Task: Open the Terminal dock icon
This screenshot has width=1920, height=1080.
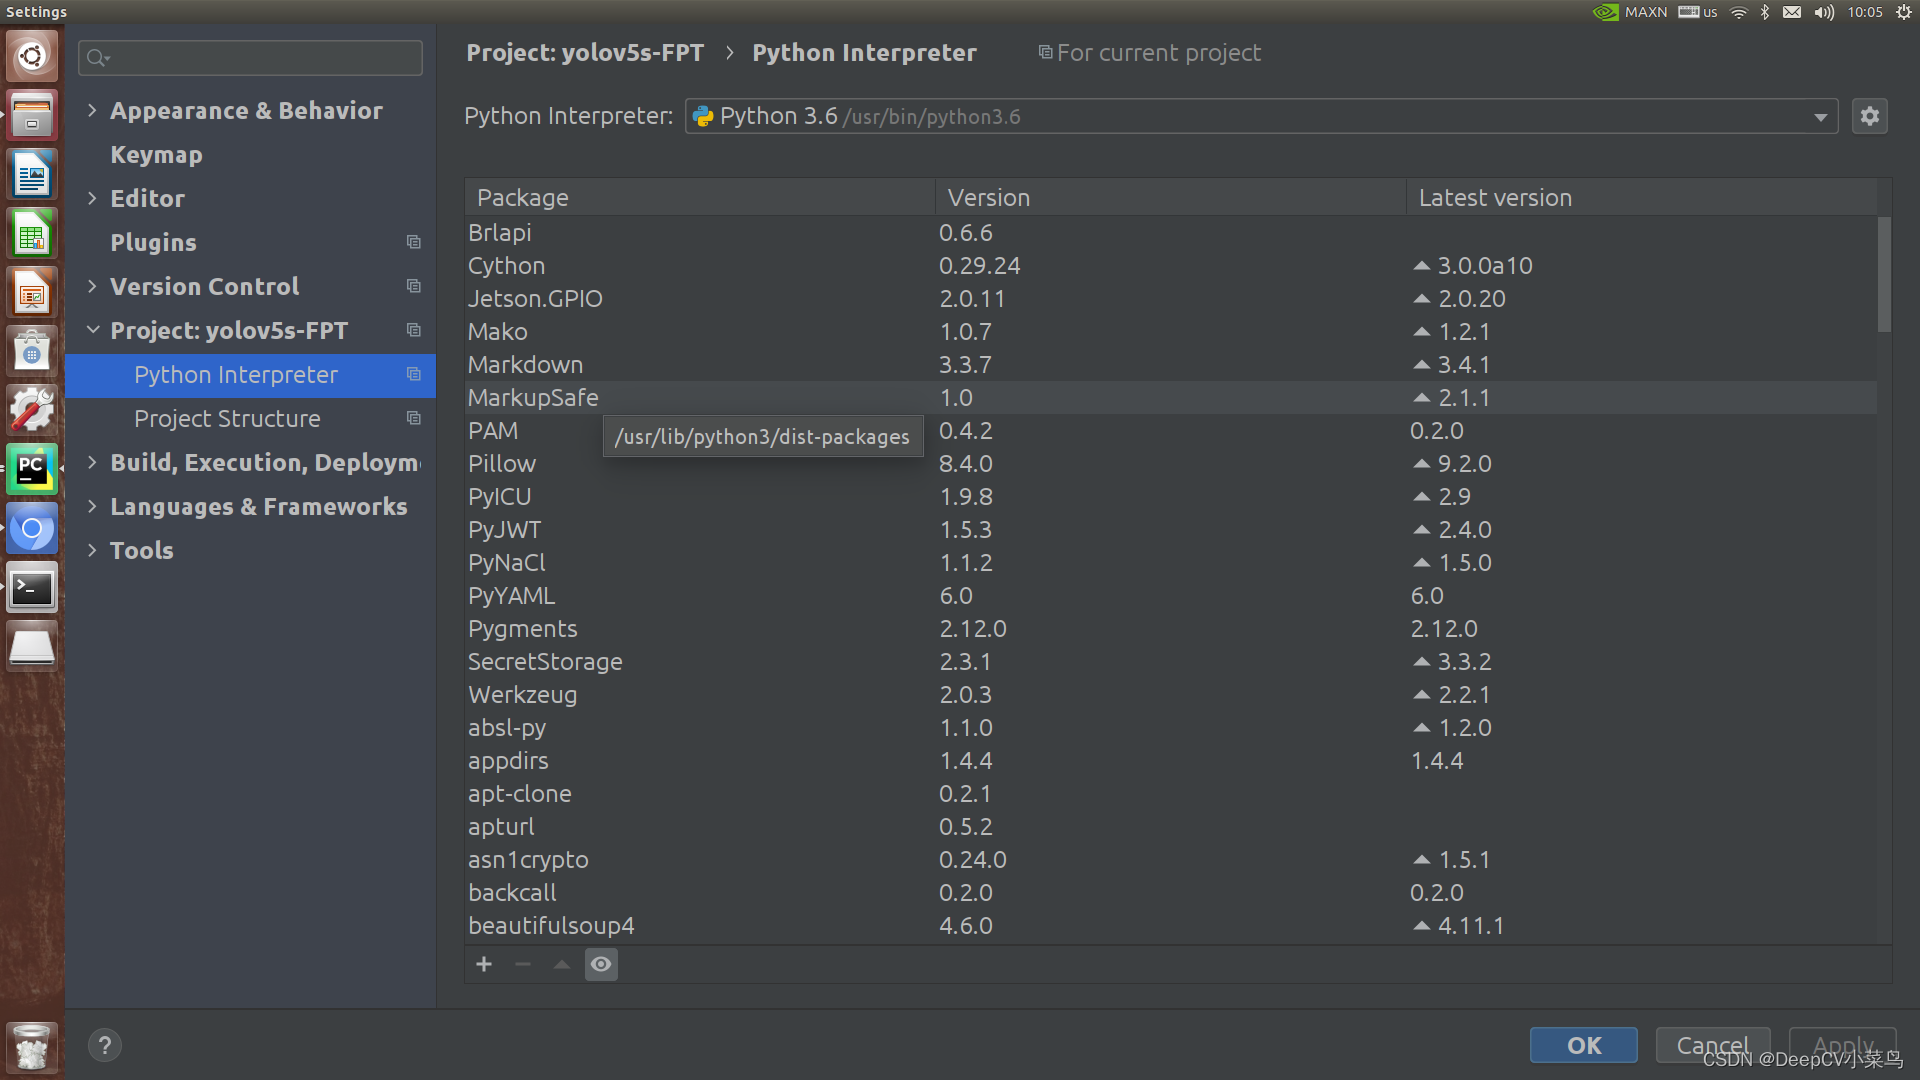Action: [32, 588]
